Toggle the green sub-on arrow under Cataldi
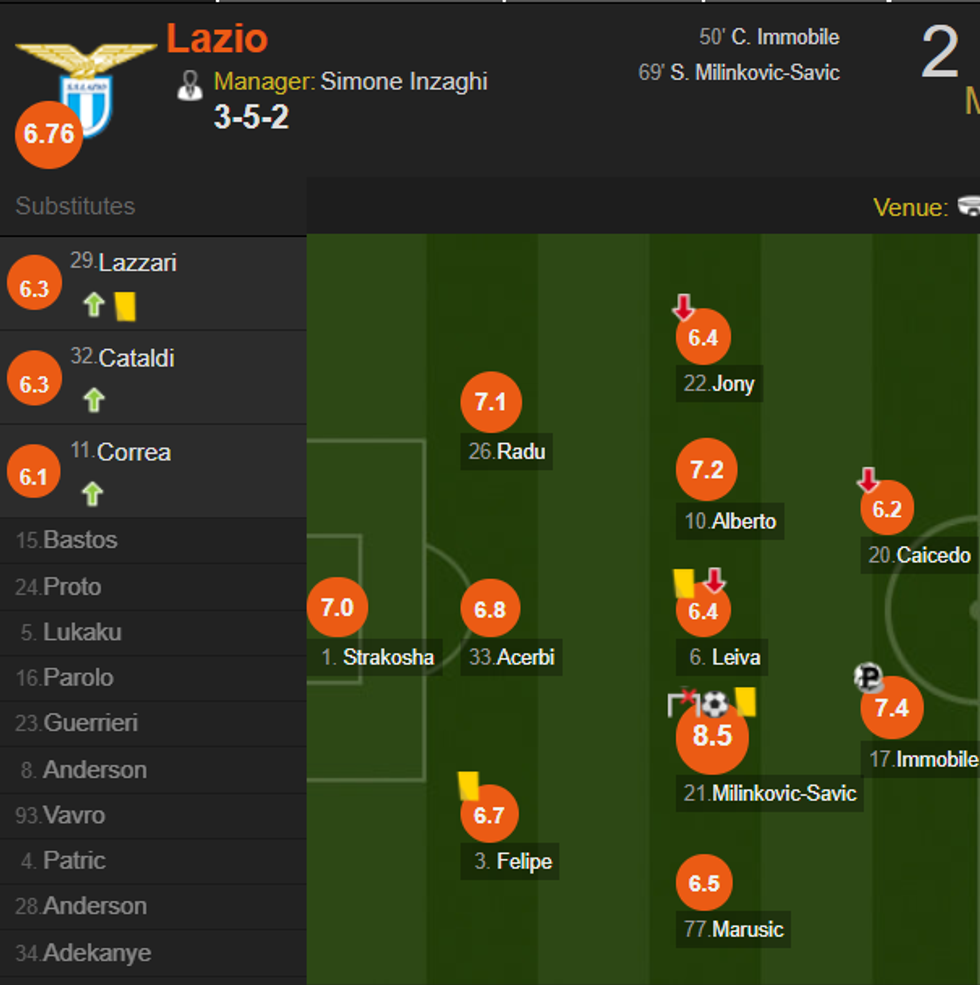This screenshot has height=985, width=980. 93,399
